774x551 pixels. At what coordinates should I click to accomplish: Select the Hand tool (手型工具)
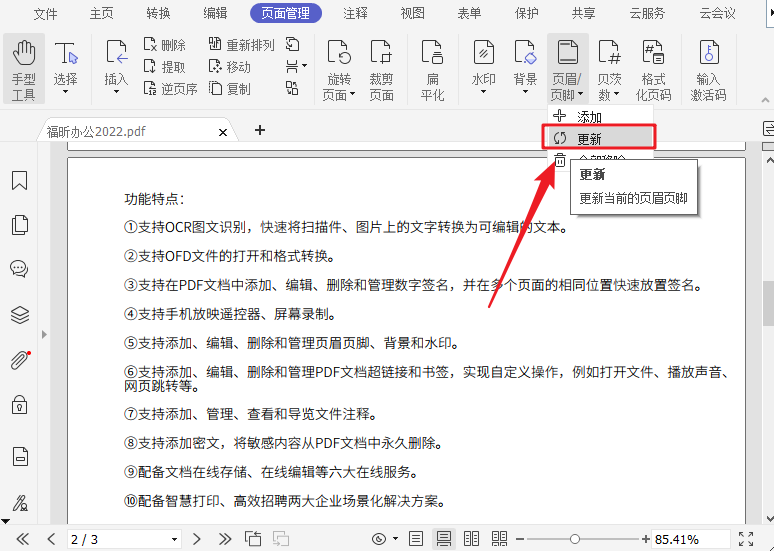24,69
